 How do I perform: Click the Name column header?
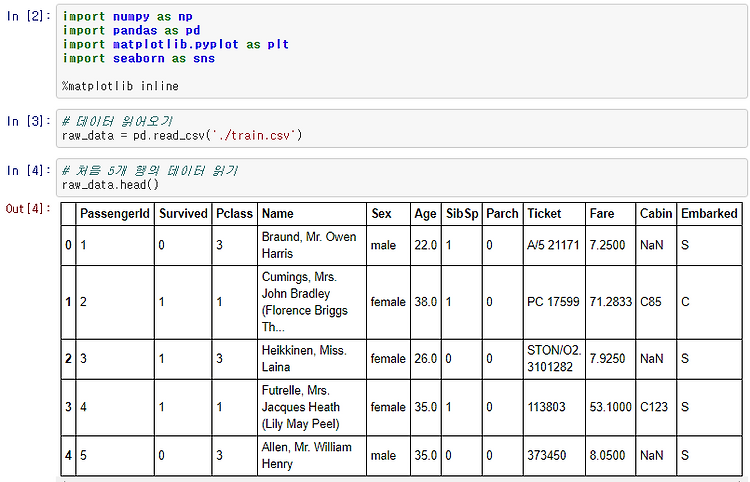point(312,213)
